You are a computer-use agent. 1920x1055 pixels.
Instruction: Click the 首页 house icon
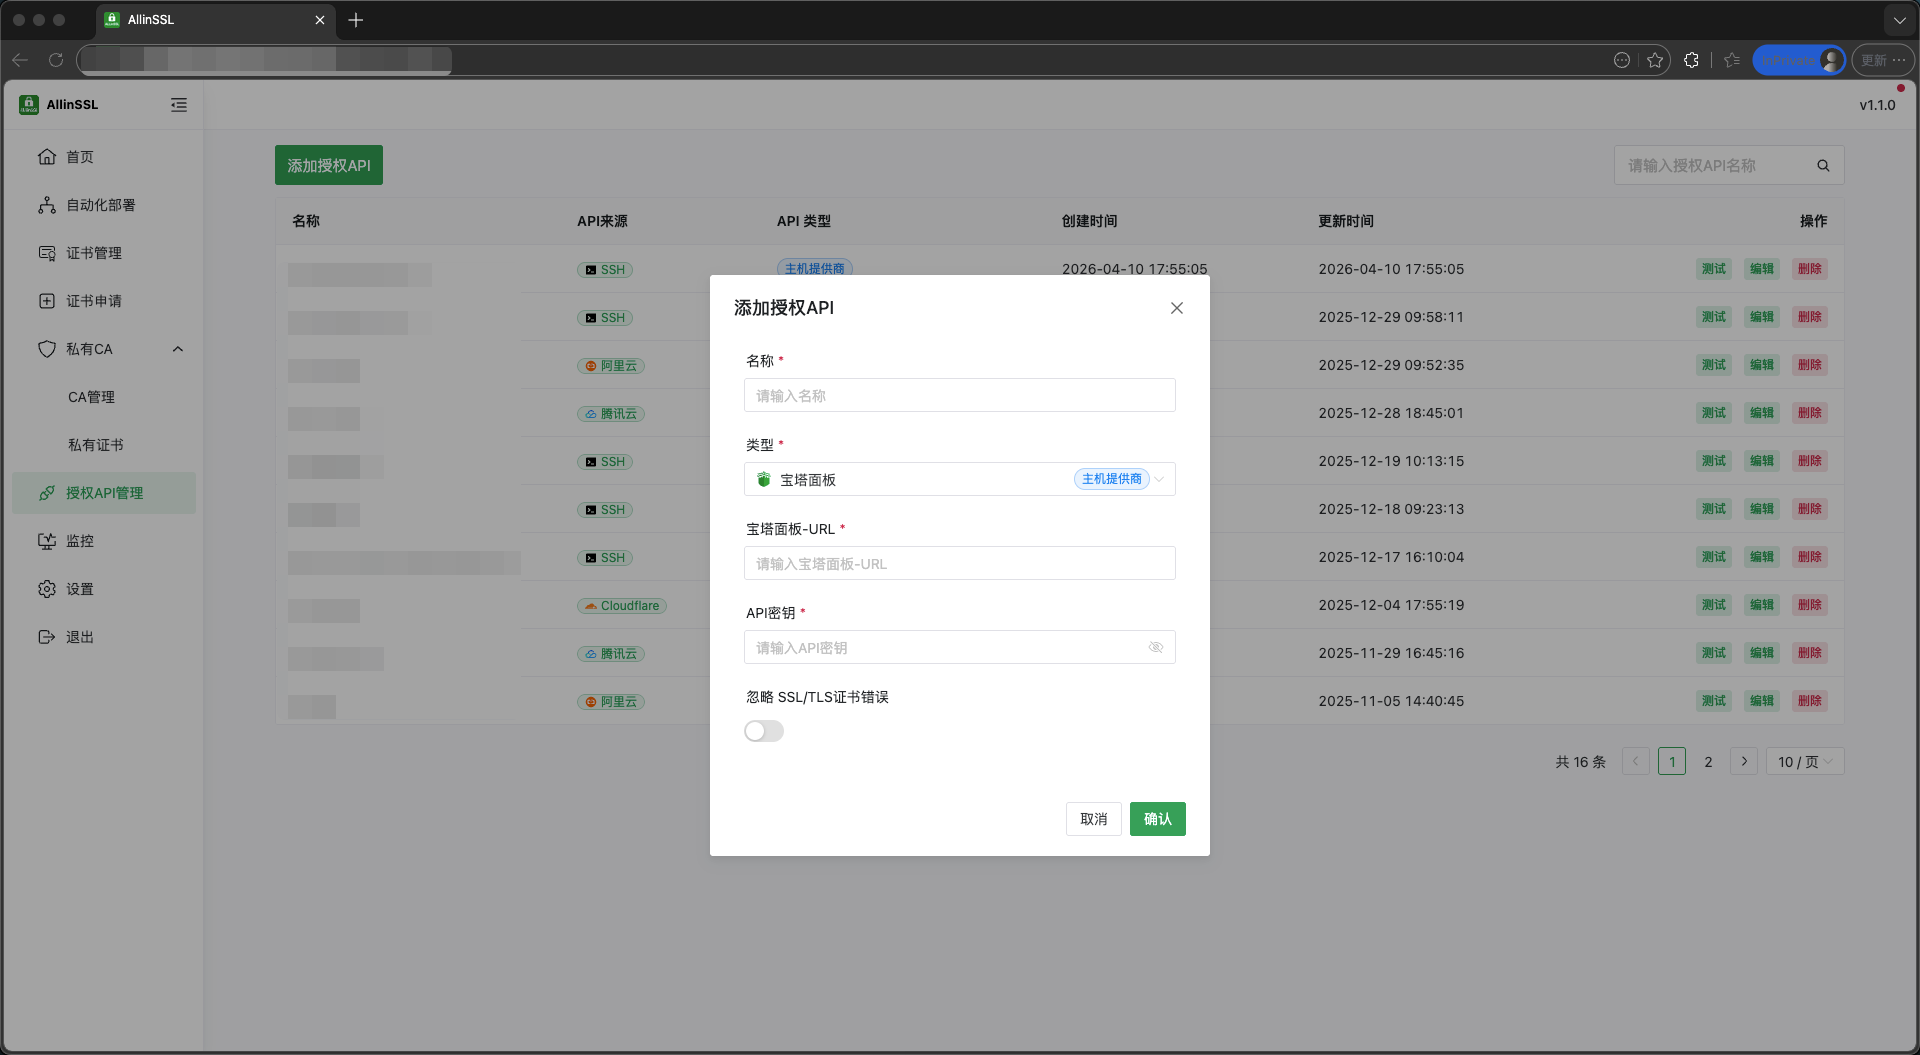(47, 157)
